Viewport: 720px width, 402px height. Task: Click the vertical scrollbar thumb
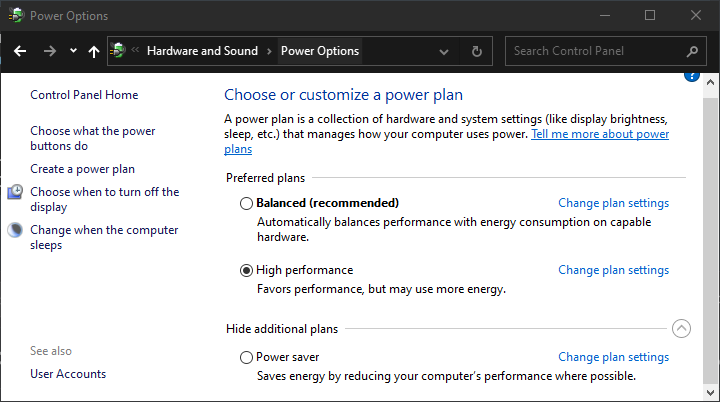[710, 241]
